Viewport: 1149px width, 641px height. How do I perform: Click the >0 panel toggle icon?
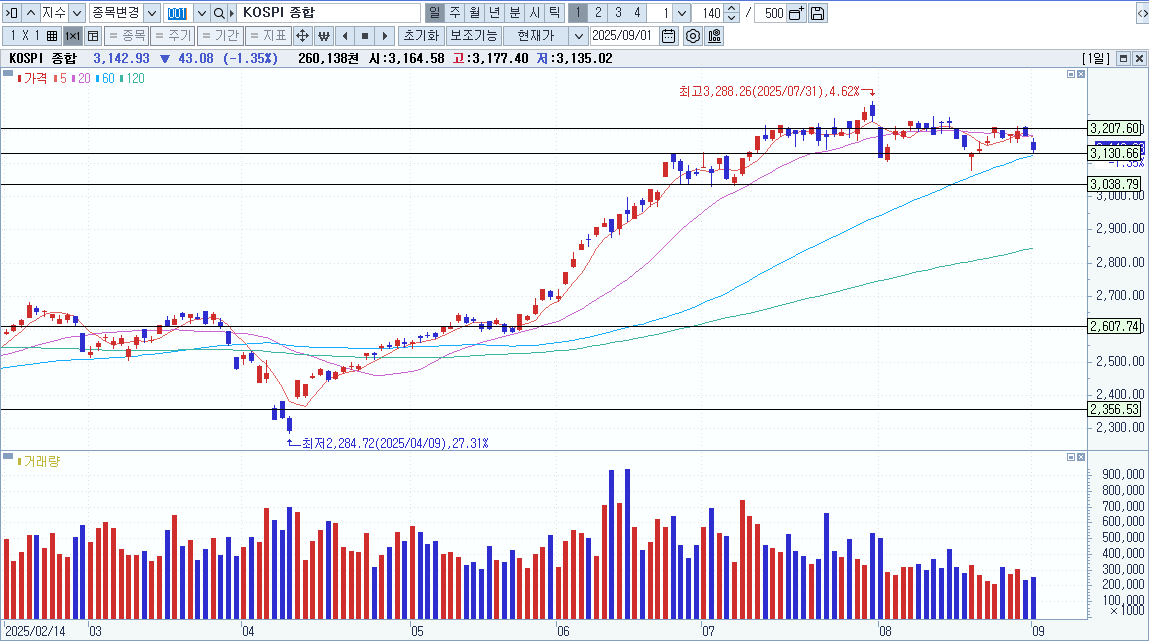[x=12, y=13]
